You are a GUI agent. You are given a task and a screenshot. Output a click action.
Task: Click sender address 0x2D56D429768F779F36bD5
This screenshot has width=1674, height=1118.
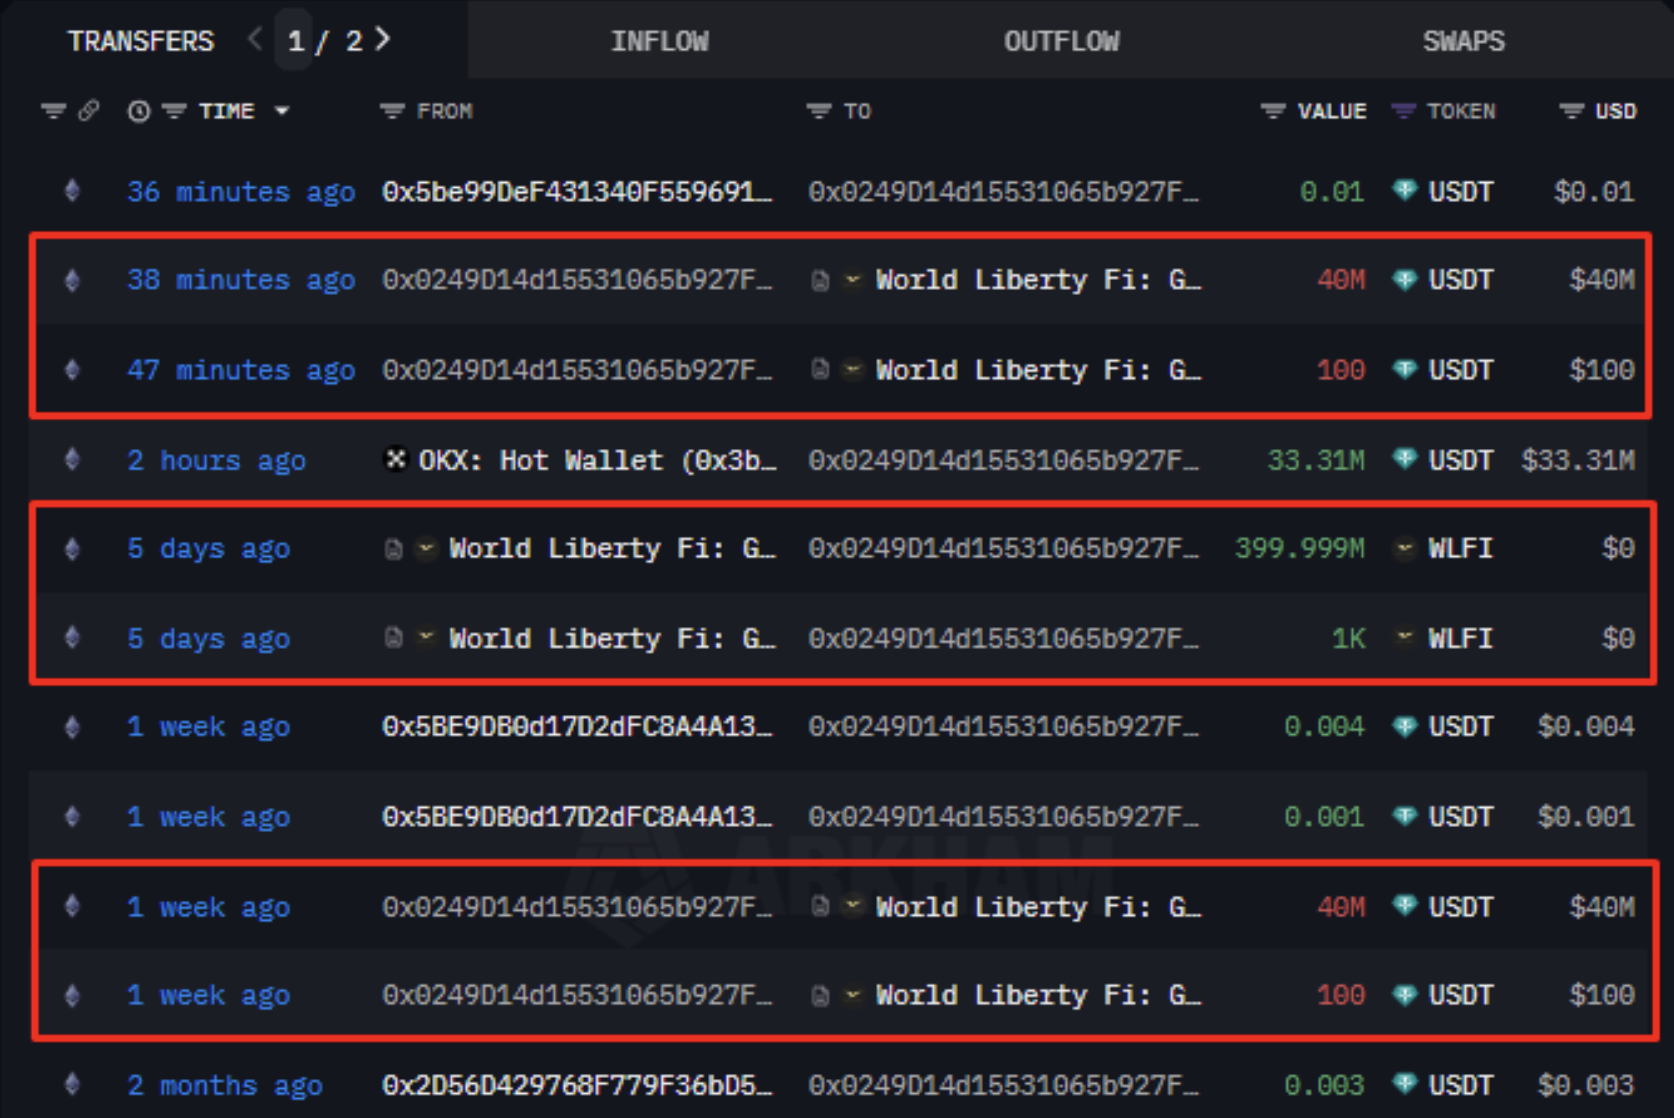pos(577,1085)
